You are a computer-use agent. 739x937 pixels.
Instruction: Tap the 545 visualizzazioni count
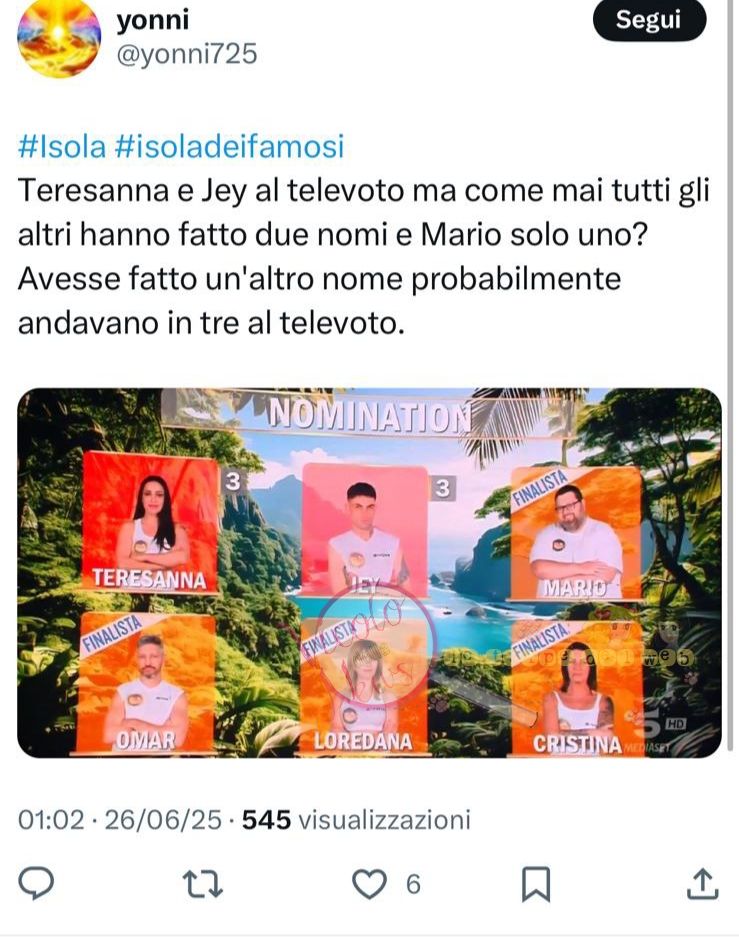[356, 819]
